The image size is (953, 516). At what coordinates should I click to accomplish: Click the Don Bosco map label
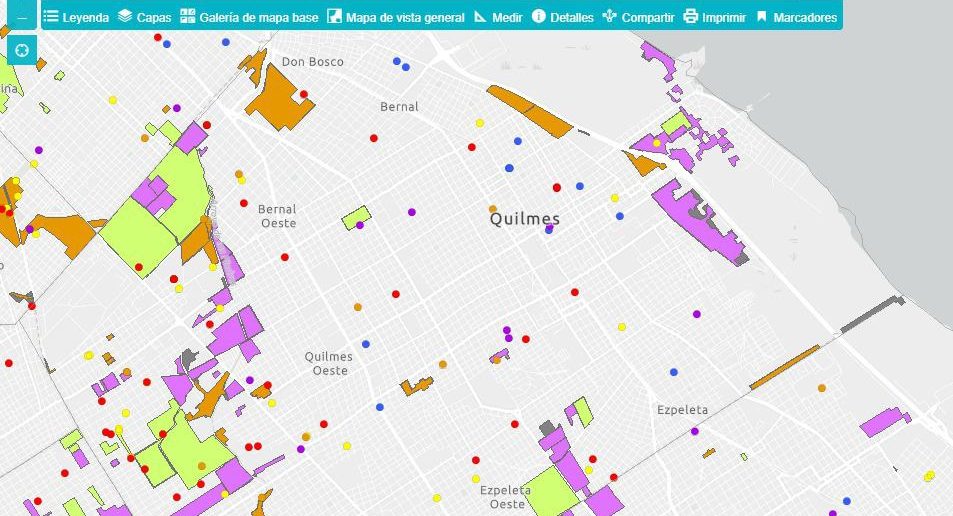pos(312,62)
